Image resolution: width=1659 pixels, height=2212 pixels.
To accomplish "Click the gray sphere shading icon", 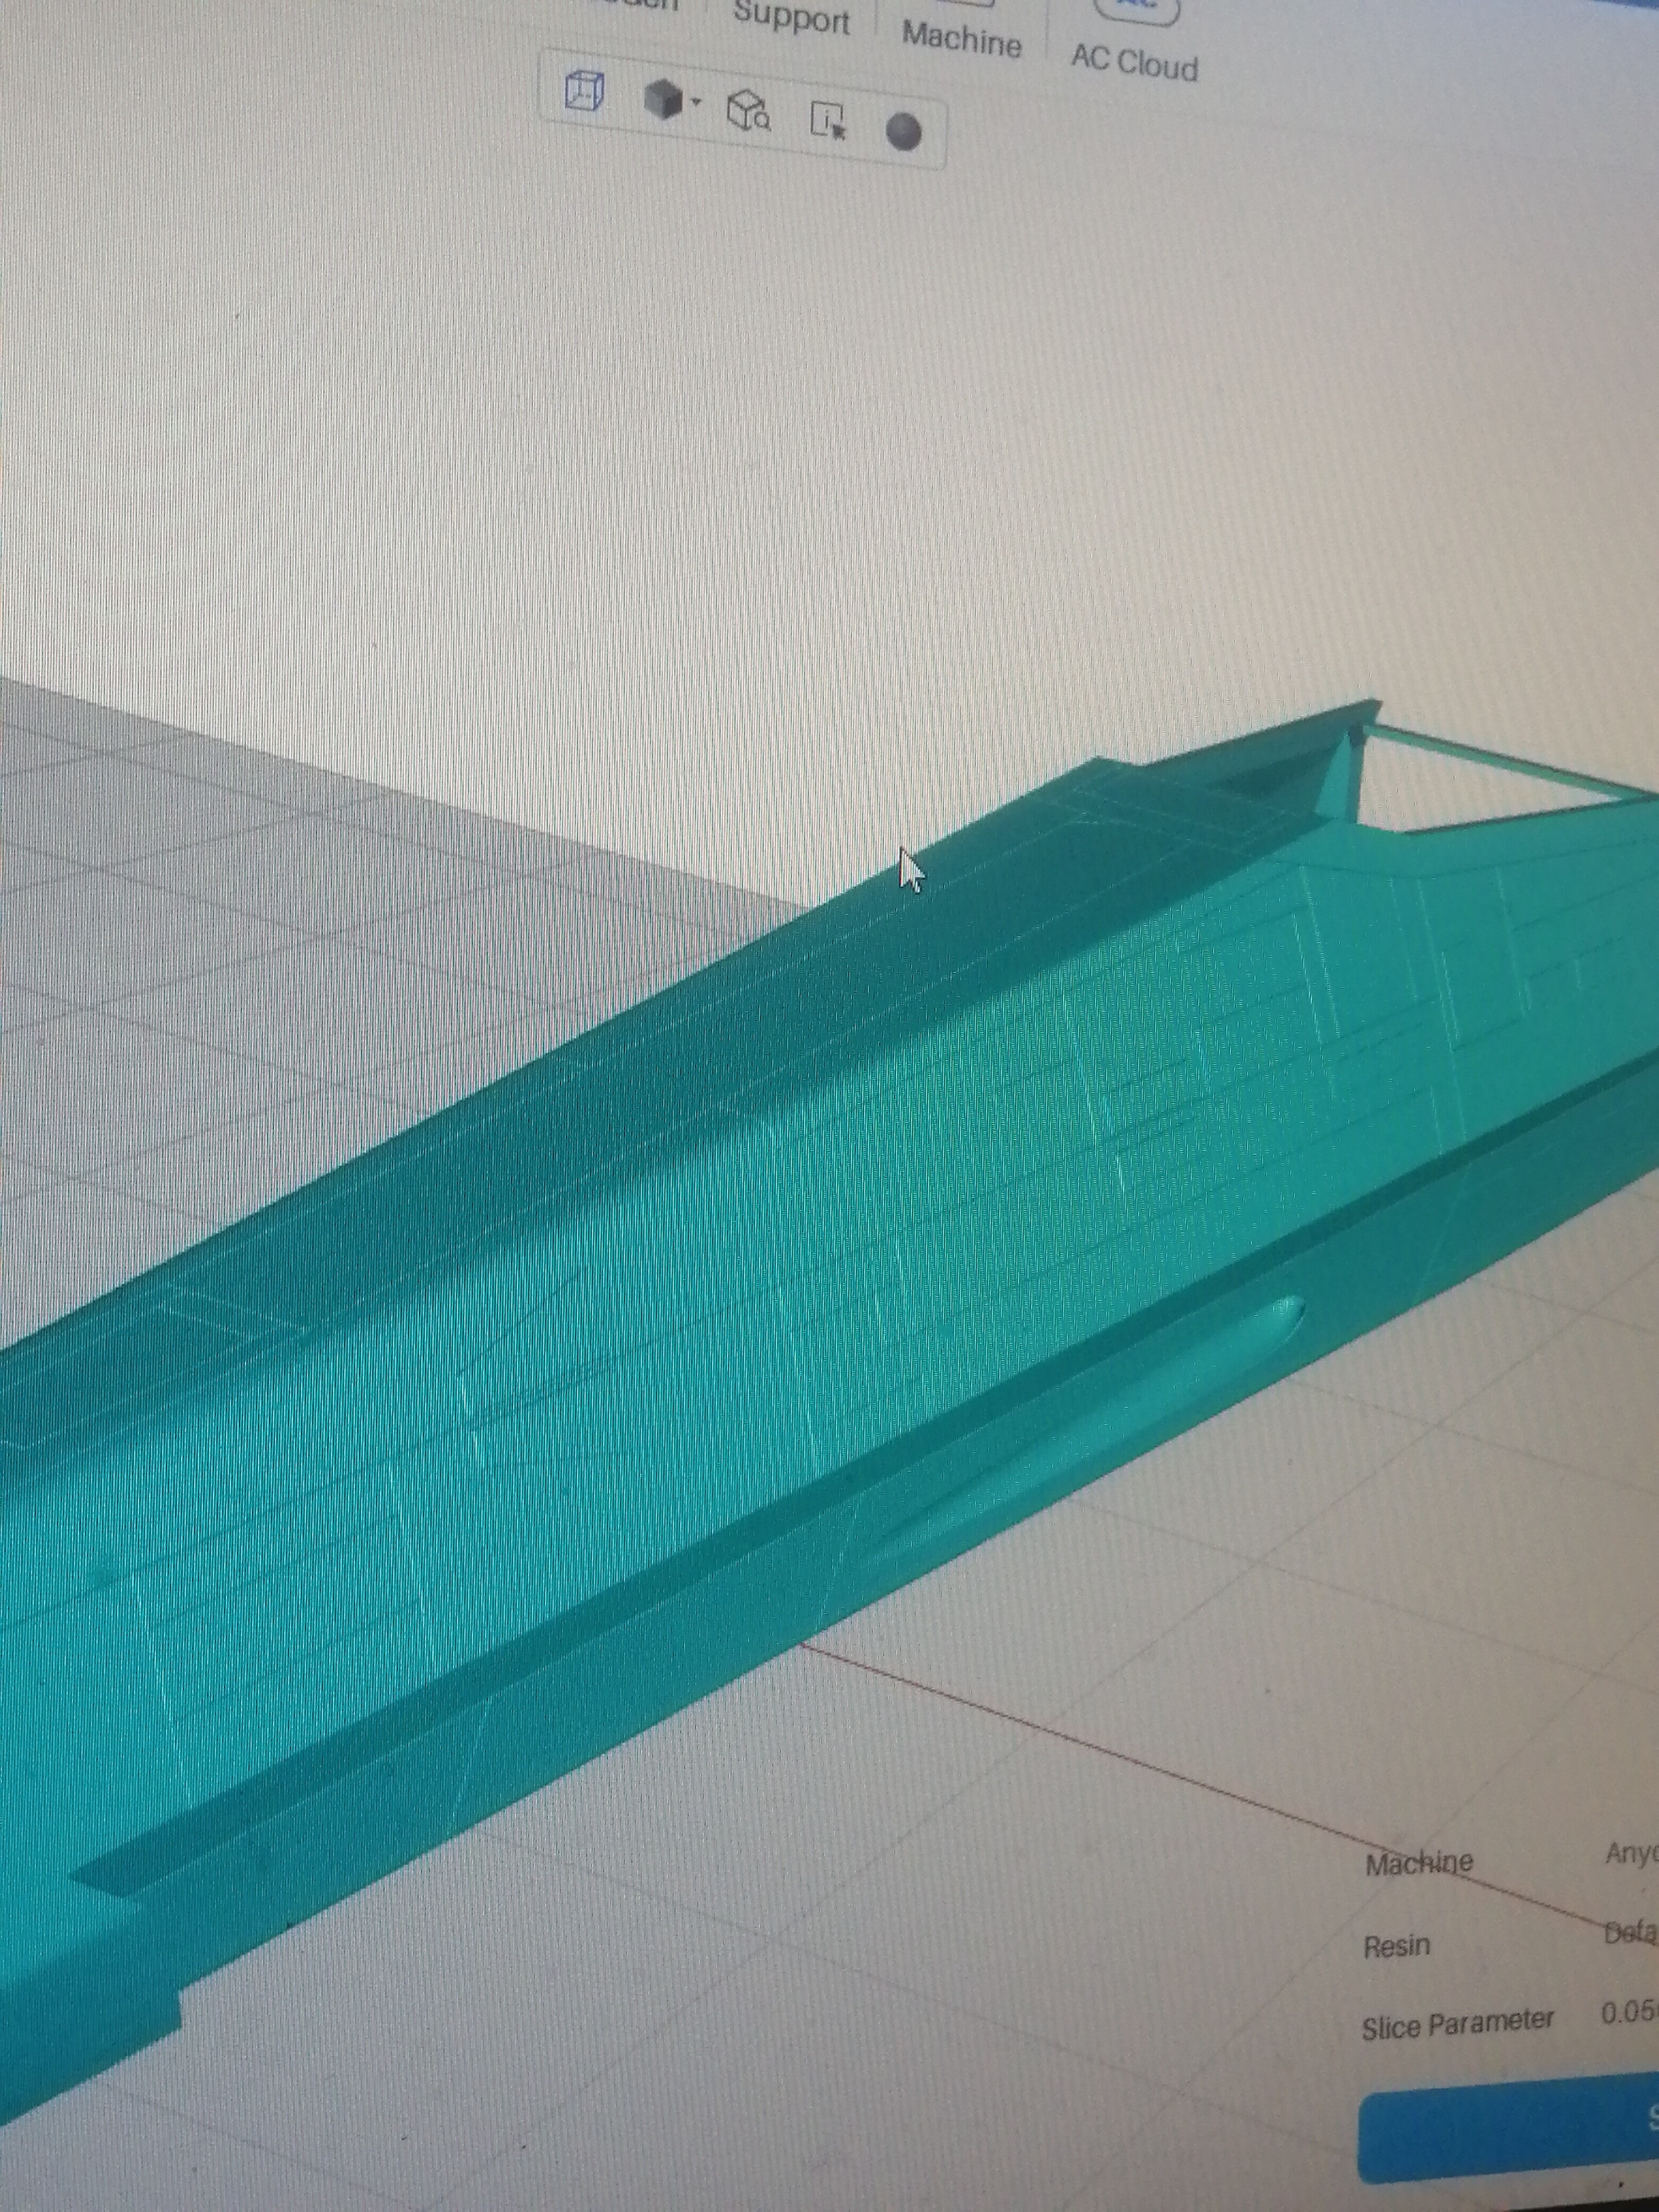I will click(x=904, y=132).
